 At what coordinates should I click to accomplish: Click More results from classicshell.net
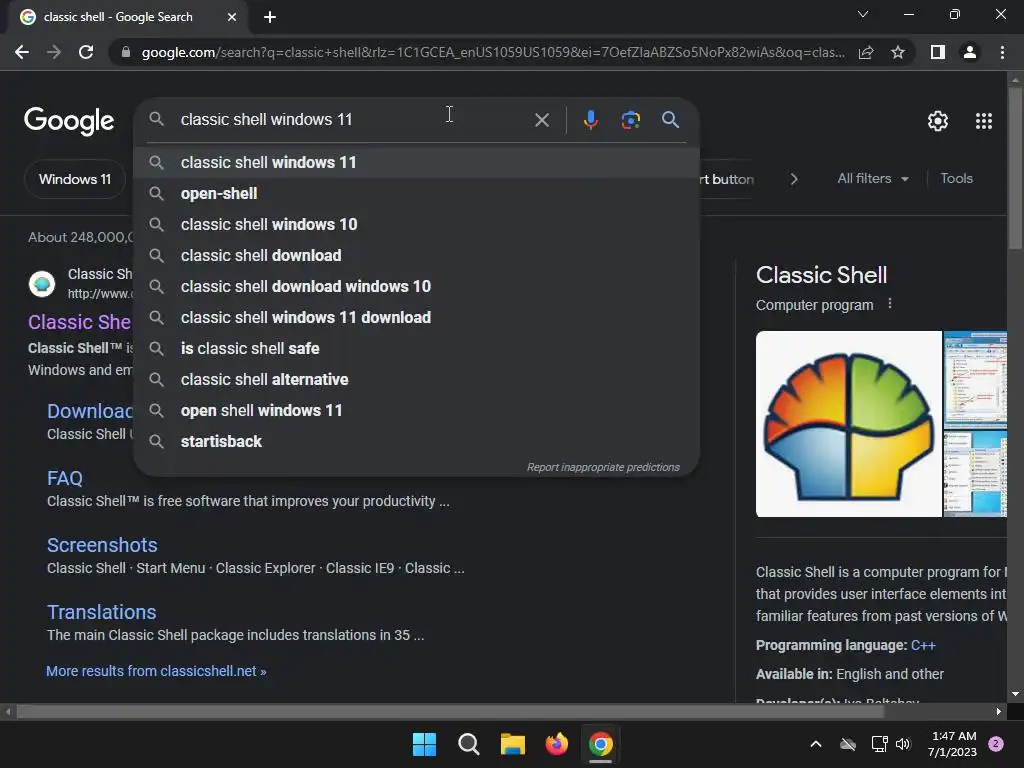click(x=156, y=671)
